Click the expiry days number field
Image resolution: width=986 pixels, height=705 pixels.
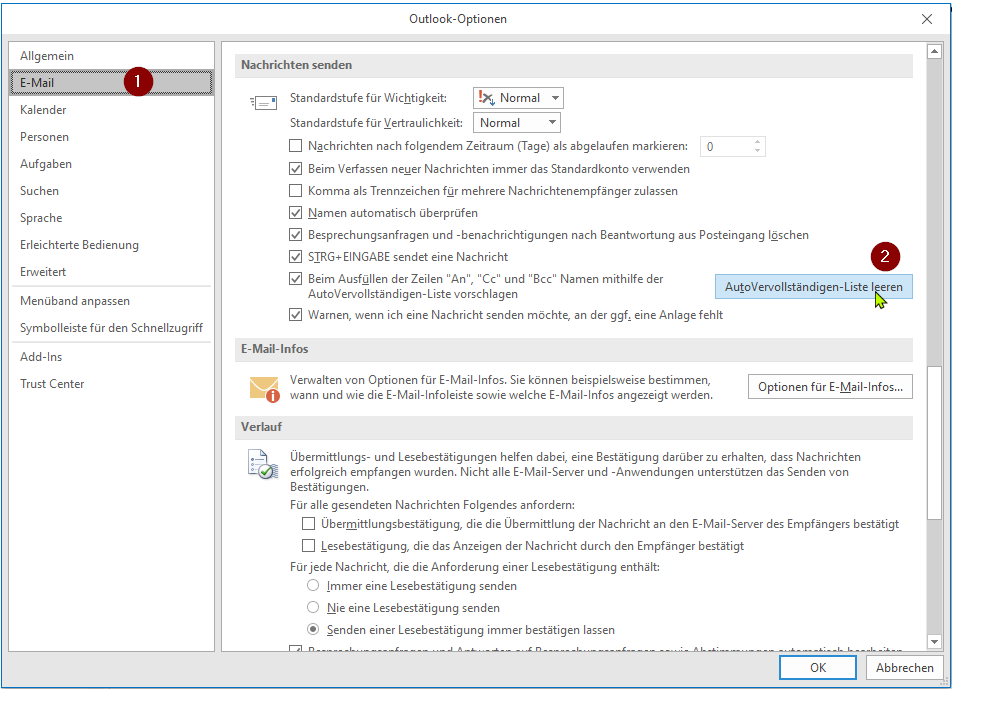pos(726,147)
